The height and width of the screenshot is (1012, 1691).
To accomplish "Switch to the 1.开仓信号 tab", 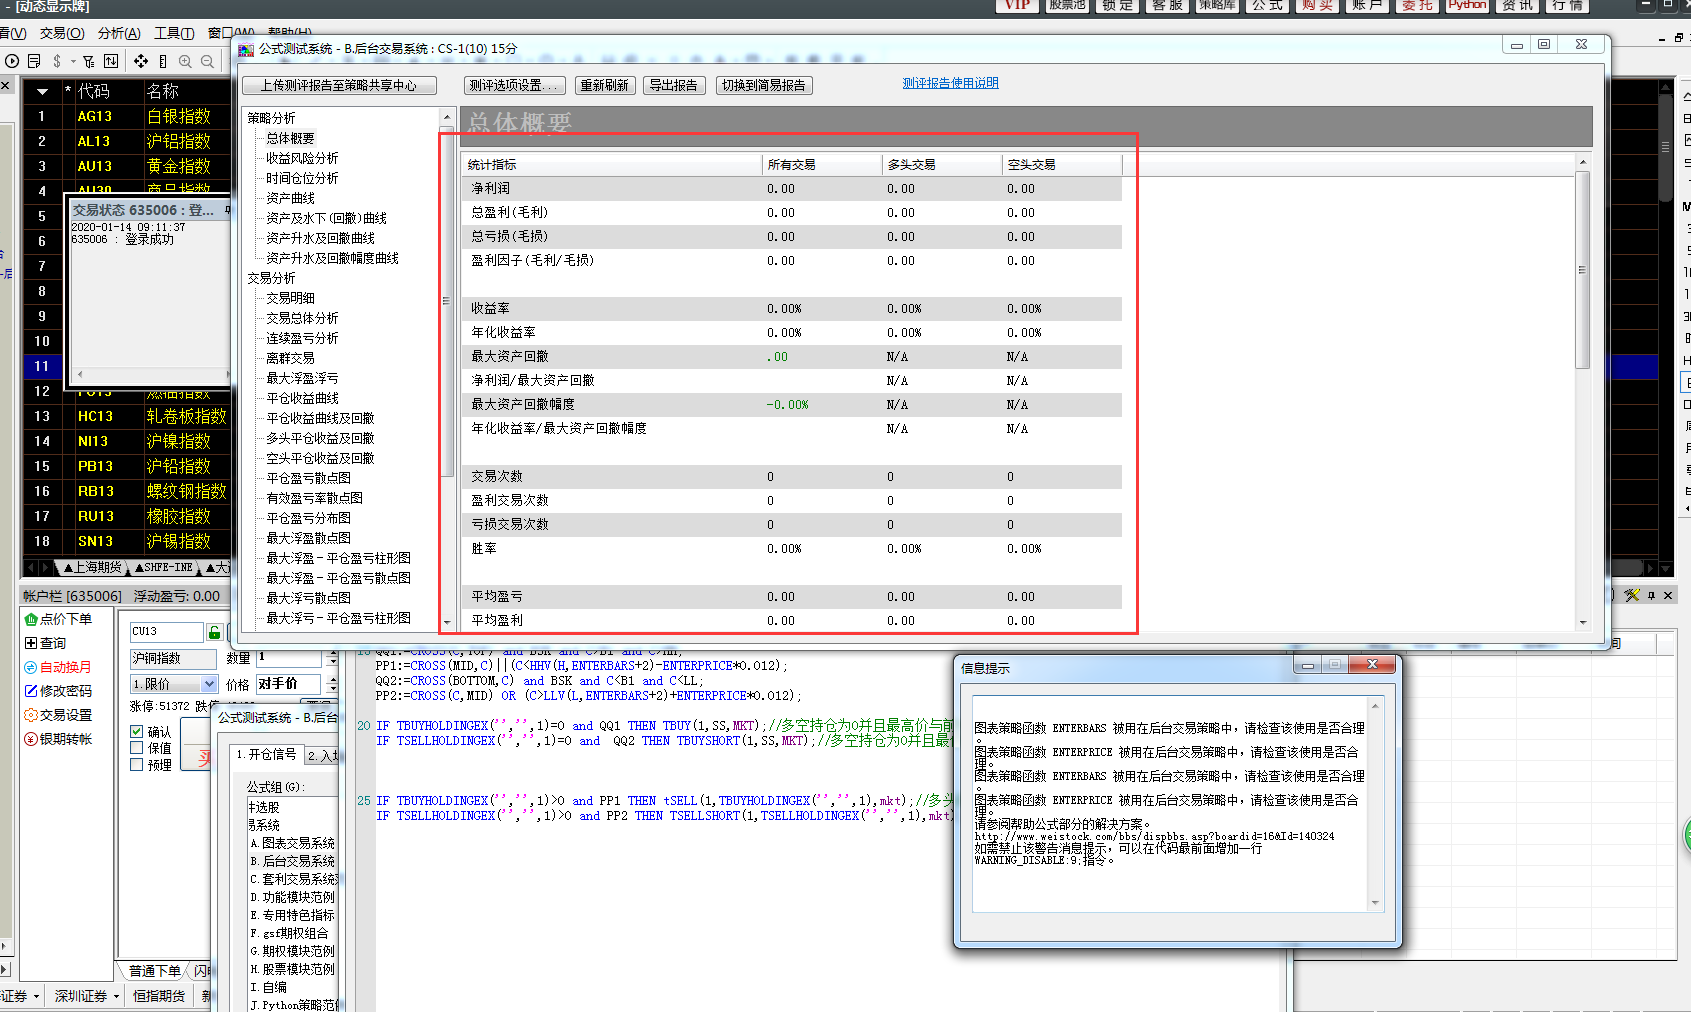I will pyautogui.click(x=266, y=755).
